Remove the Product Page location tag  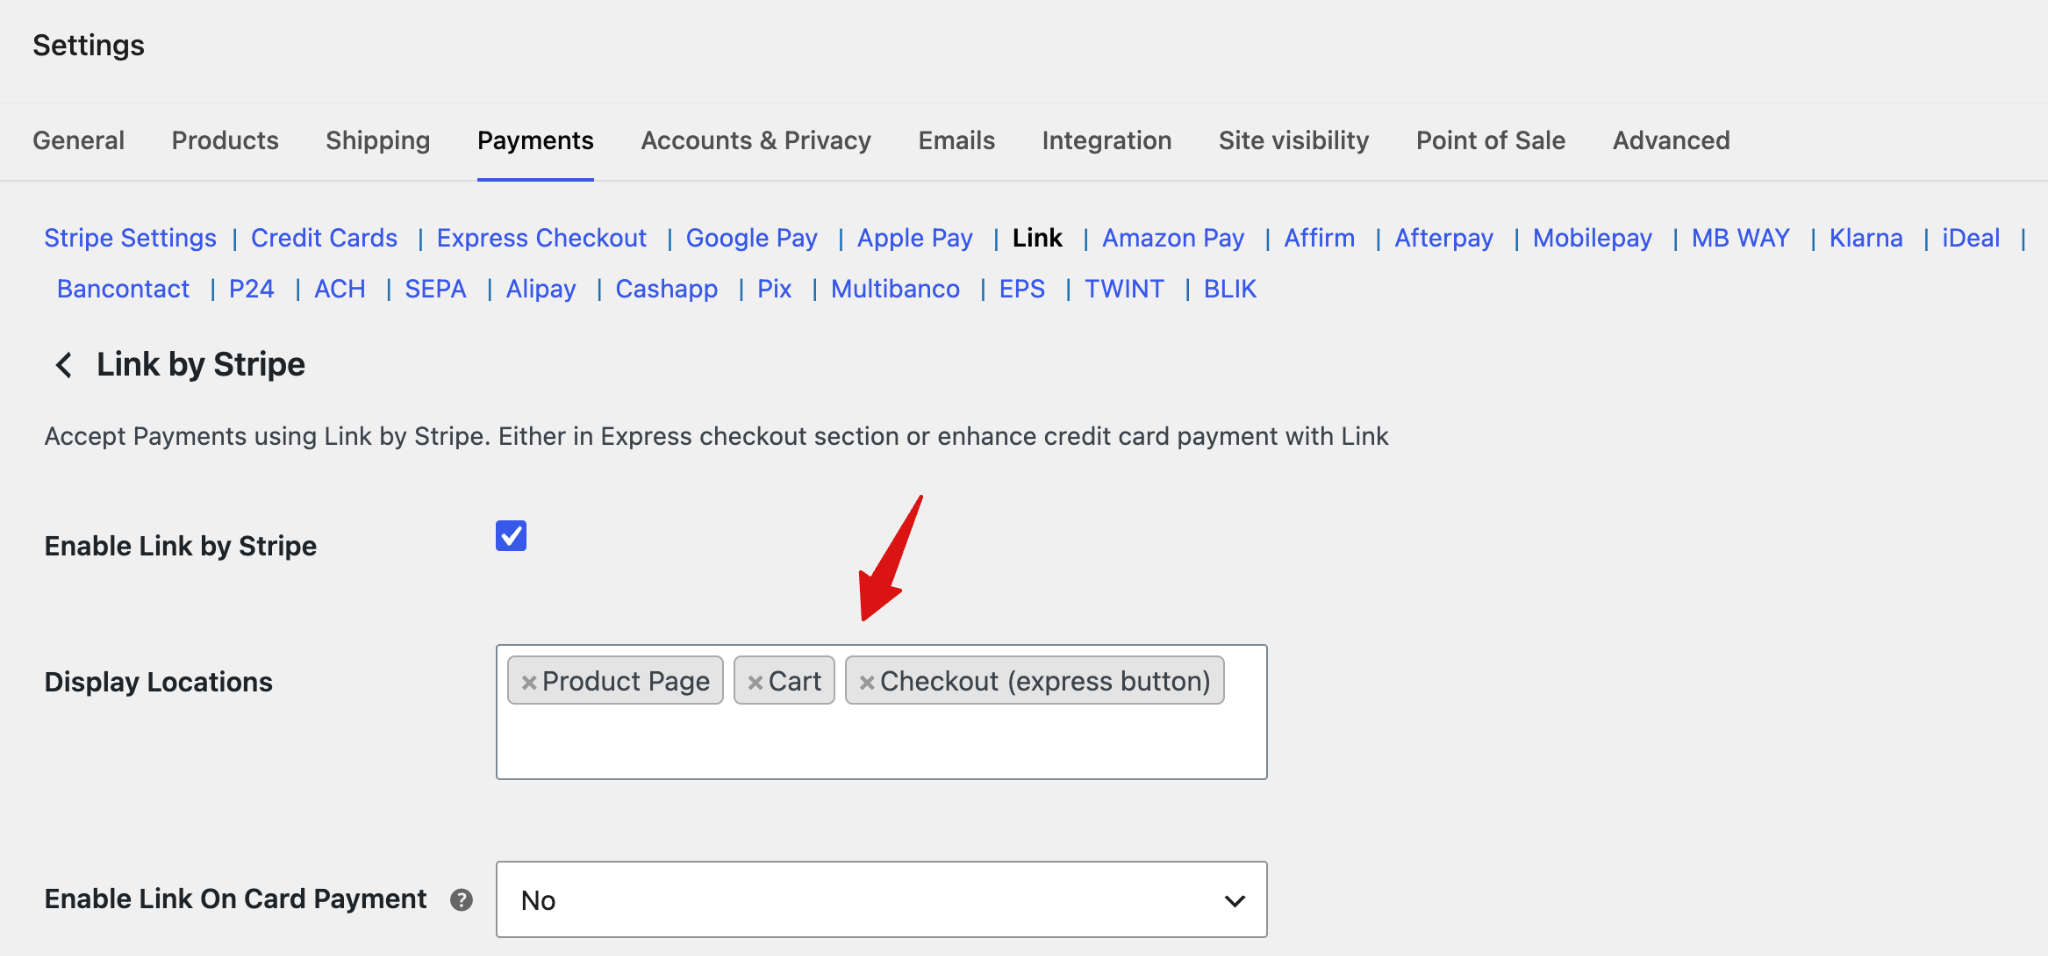[529, 682]
